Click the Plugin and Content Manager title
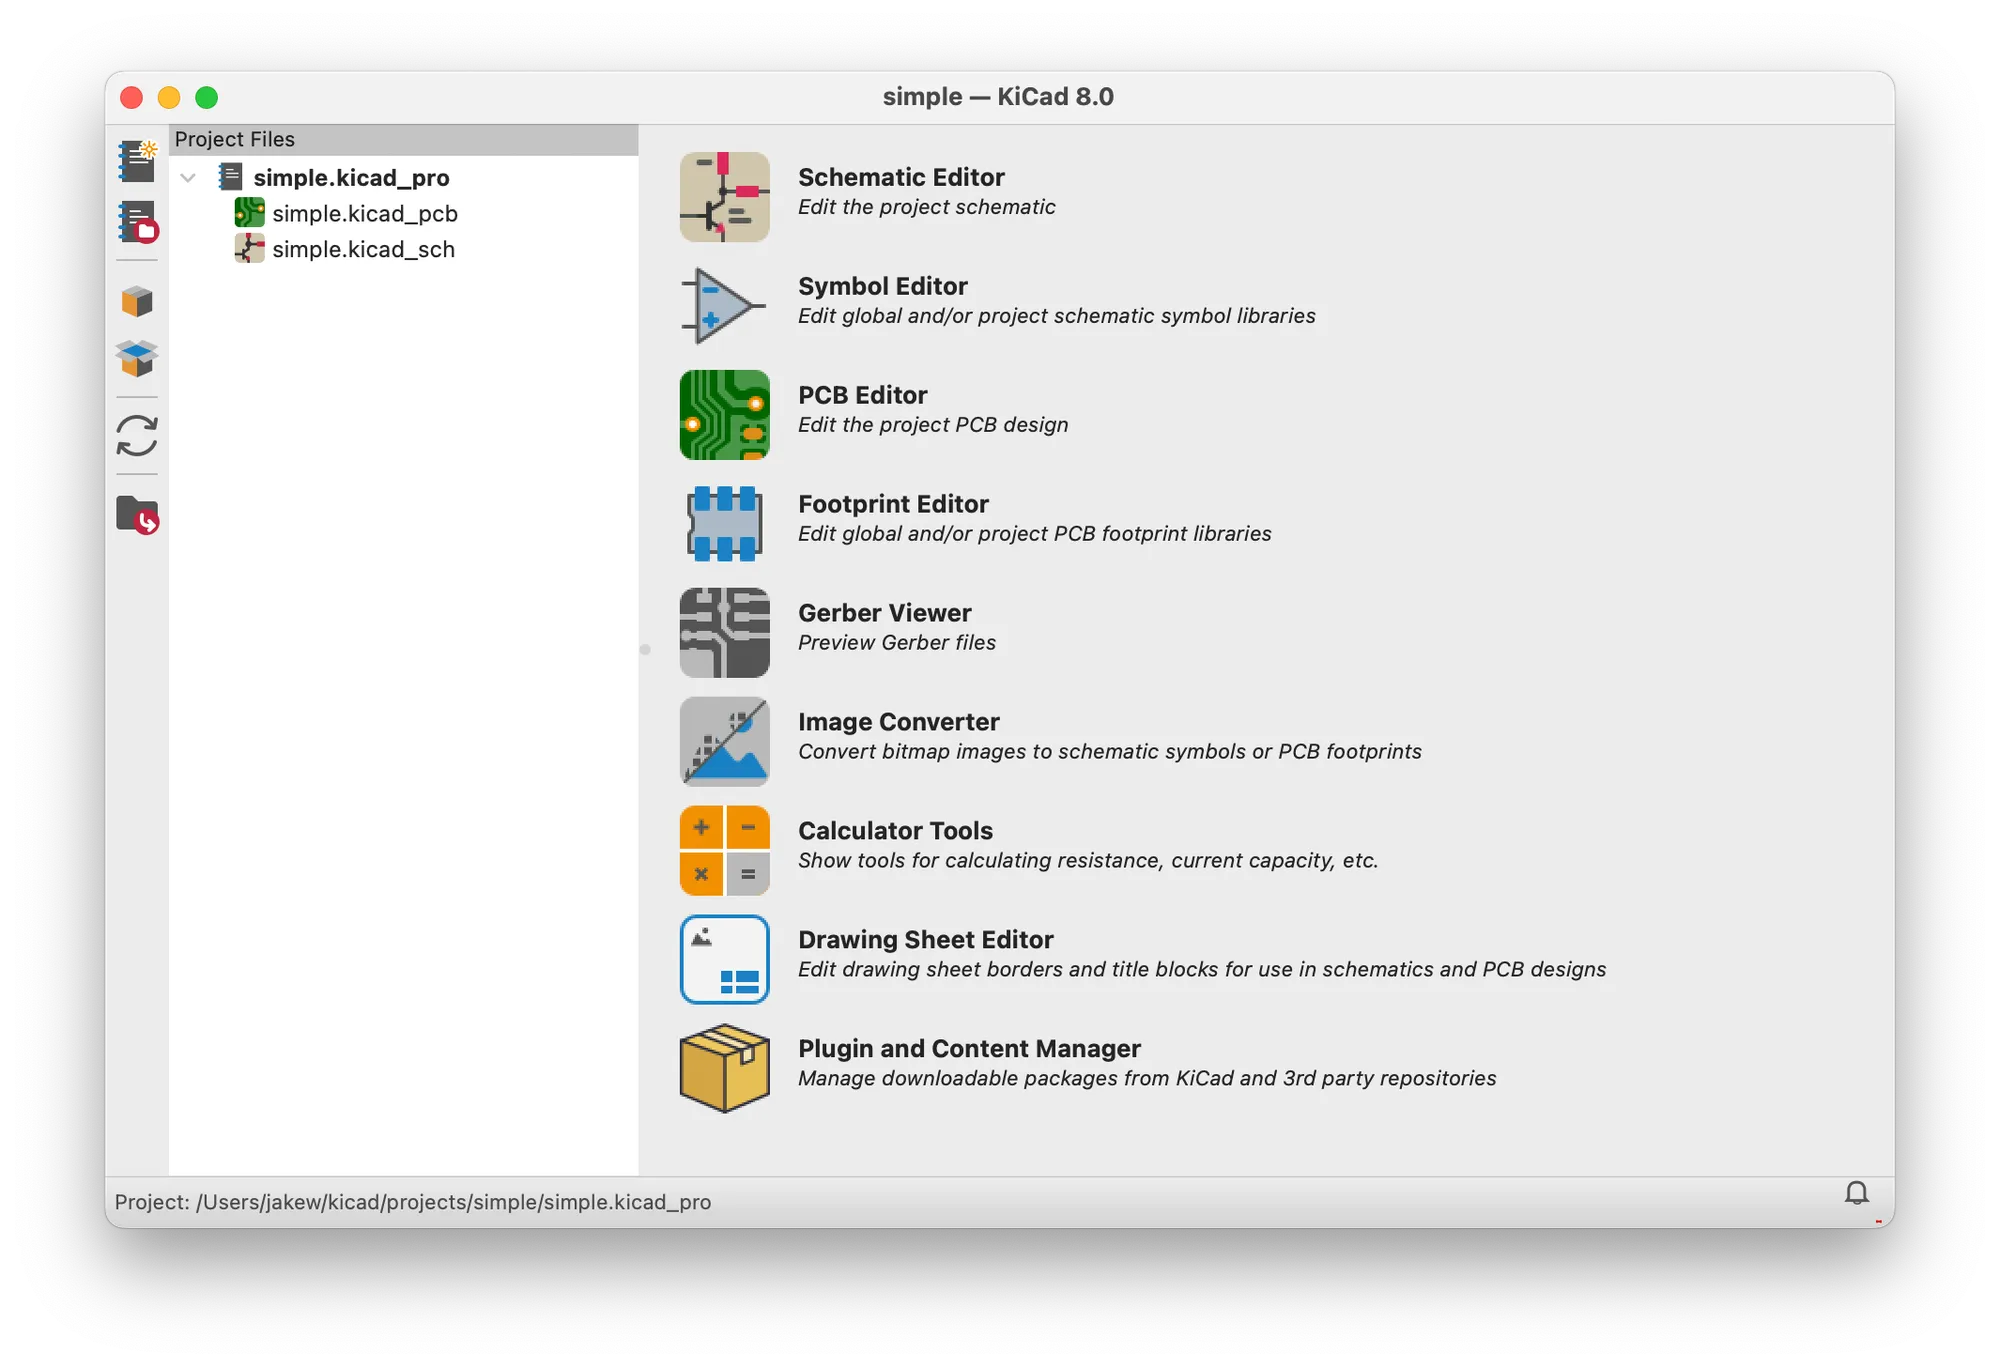The image size is (2000, 1367). (x=969, y=1049)
